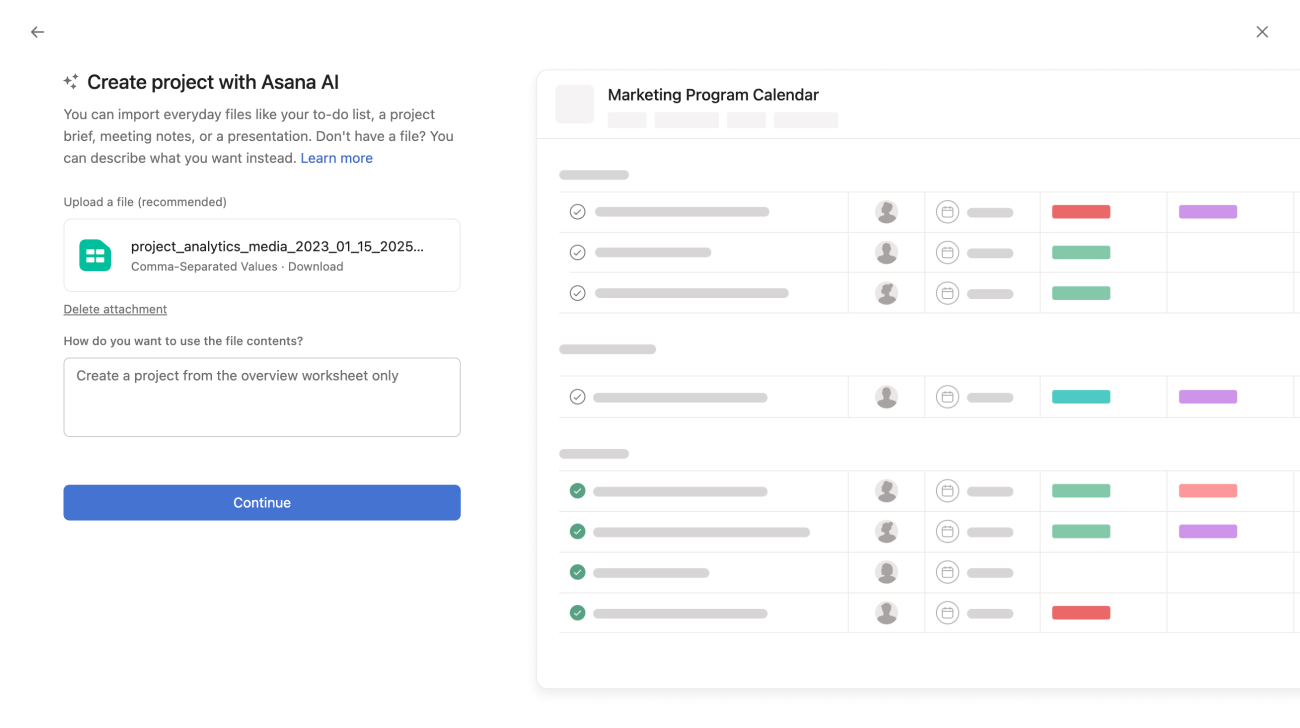
Task: Click Delete attachment link
Action: (x=115, y=309)
